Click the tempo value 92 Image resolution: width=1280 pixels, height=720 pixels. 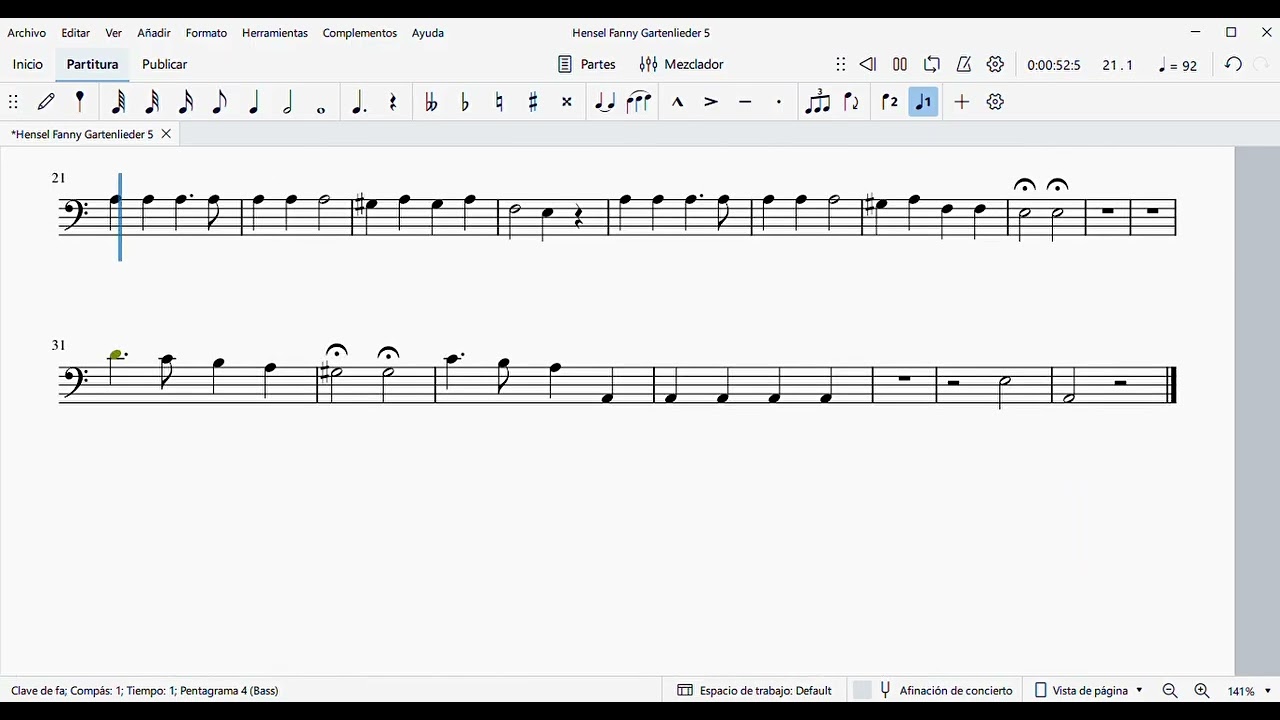point(1178,65)
